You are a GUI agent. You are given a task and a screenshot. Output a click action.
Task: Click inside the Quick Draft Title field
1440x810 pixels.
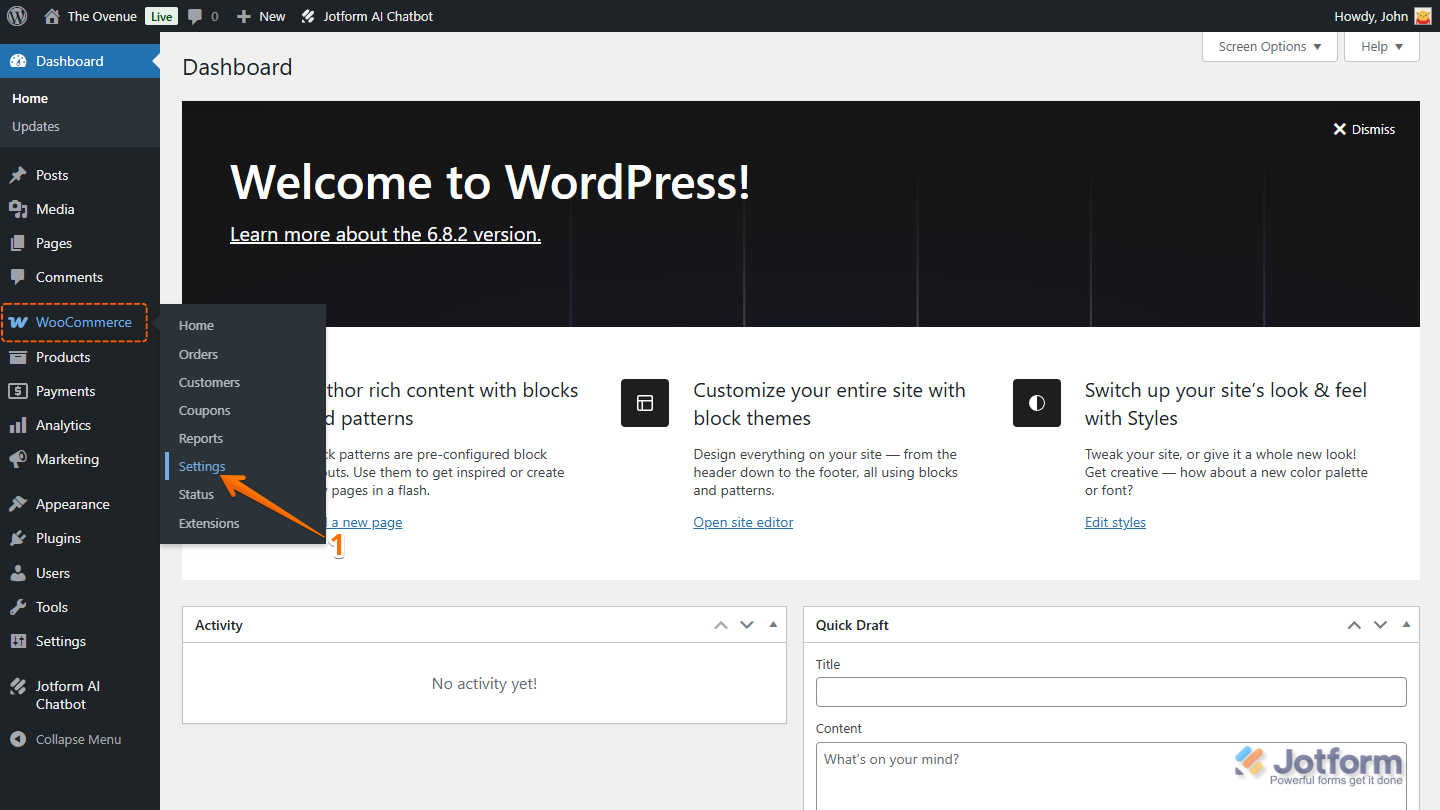tap(1111, 691)
